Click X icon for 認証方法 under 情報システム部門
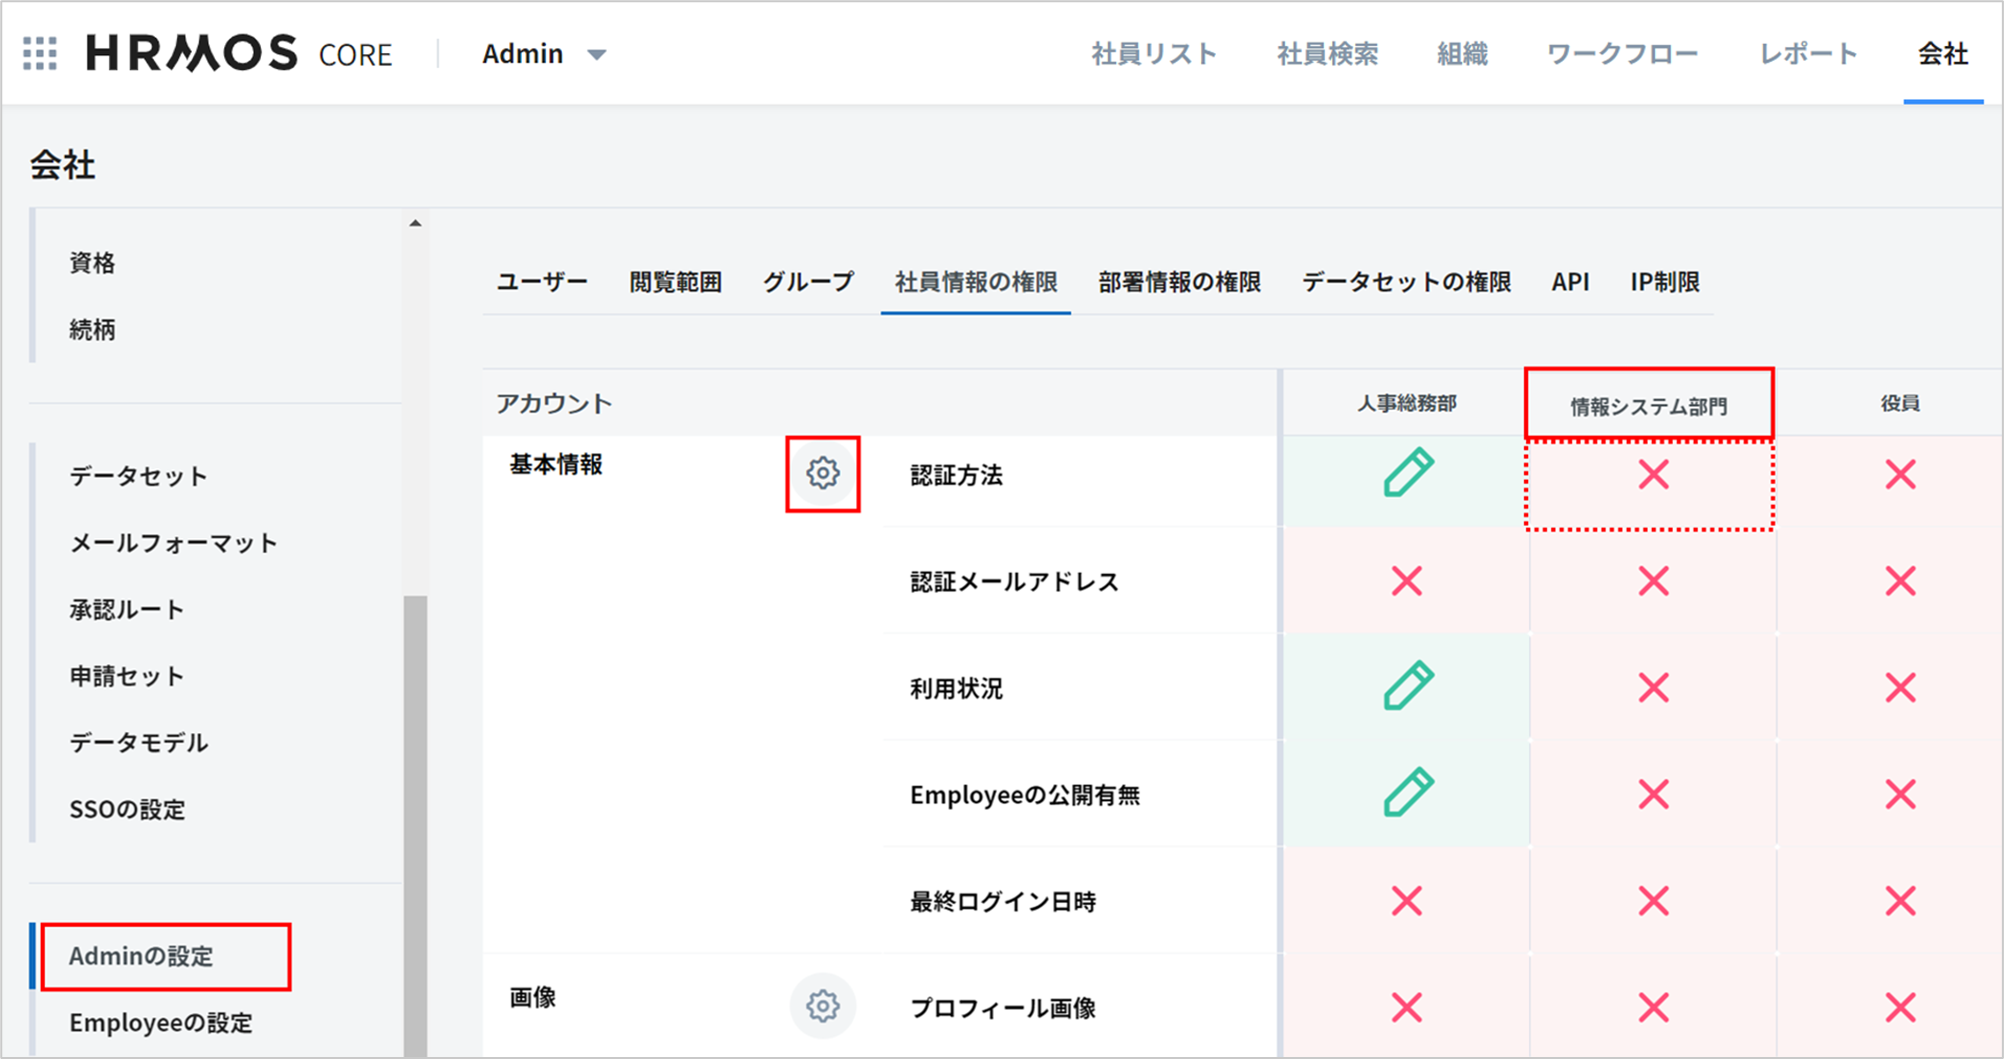The image size is (2004, 1059). click(1653, 475)
